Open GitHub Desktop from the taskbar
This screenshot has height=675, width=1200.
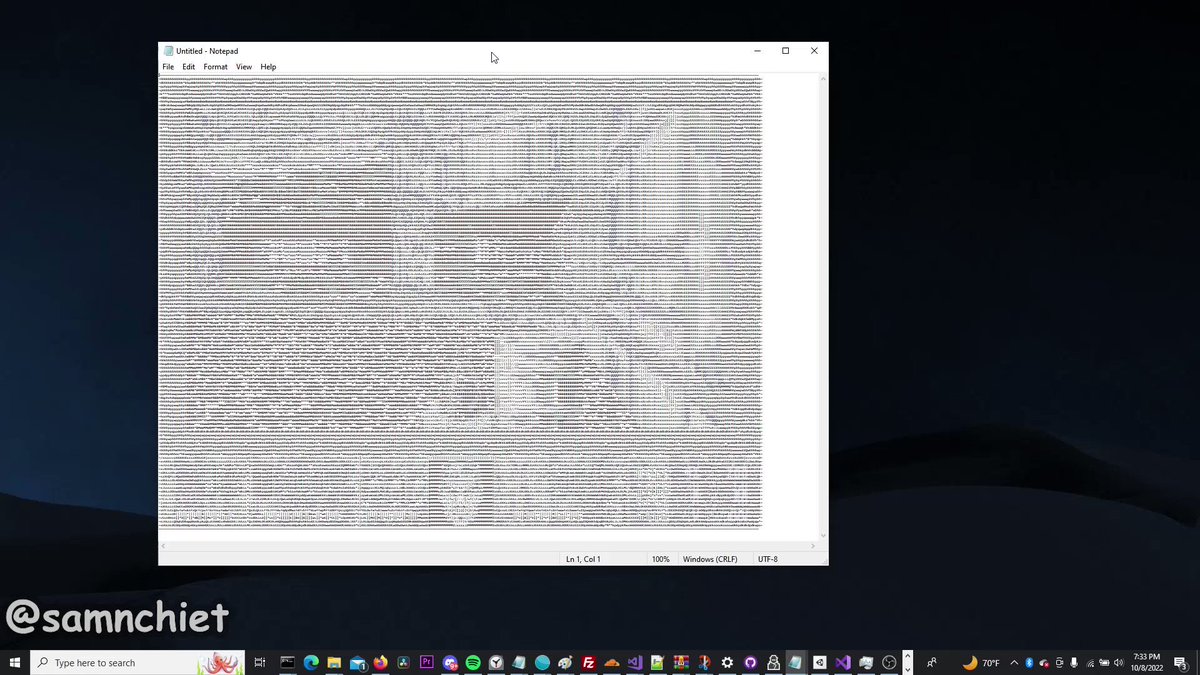pos(750,662)
